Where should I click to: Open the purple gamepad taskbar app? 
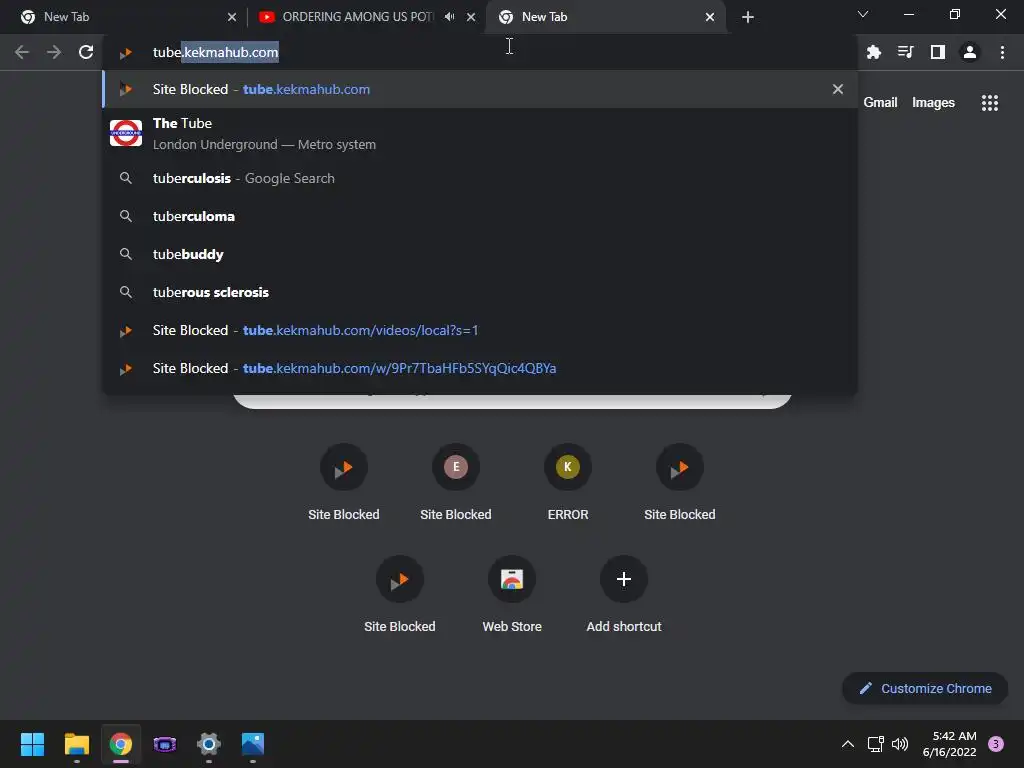(x=165, y=744)
